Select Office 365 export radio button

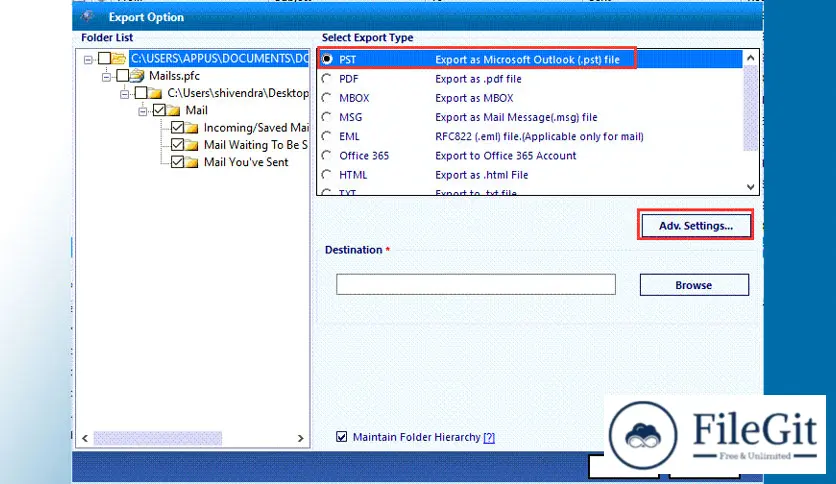click(x=327, y=155)
